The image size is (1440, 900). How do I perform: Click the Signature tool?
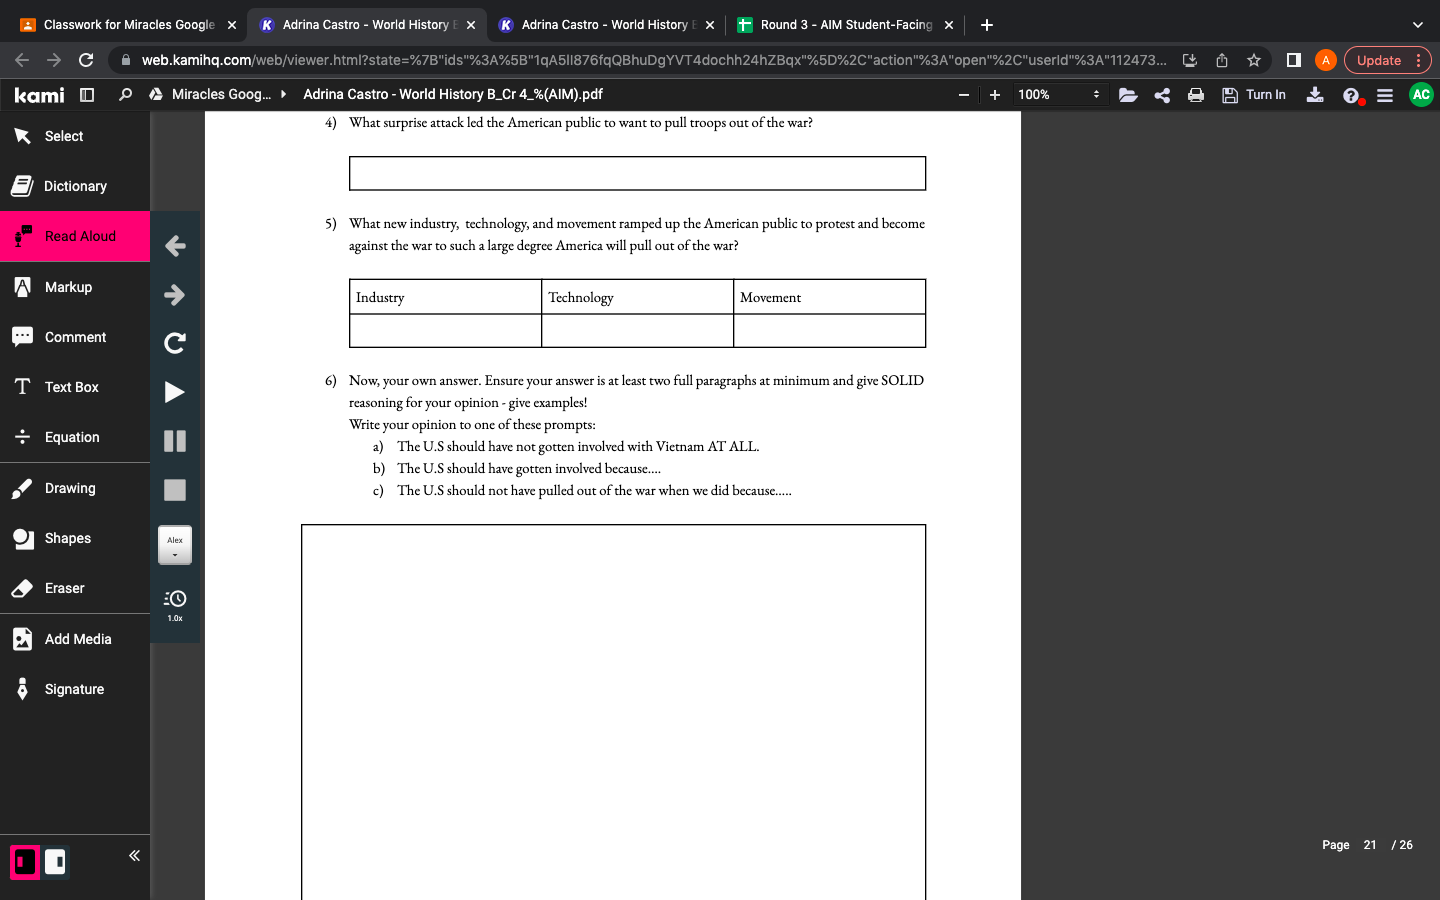pyautogui.click(x=74, y=689)
